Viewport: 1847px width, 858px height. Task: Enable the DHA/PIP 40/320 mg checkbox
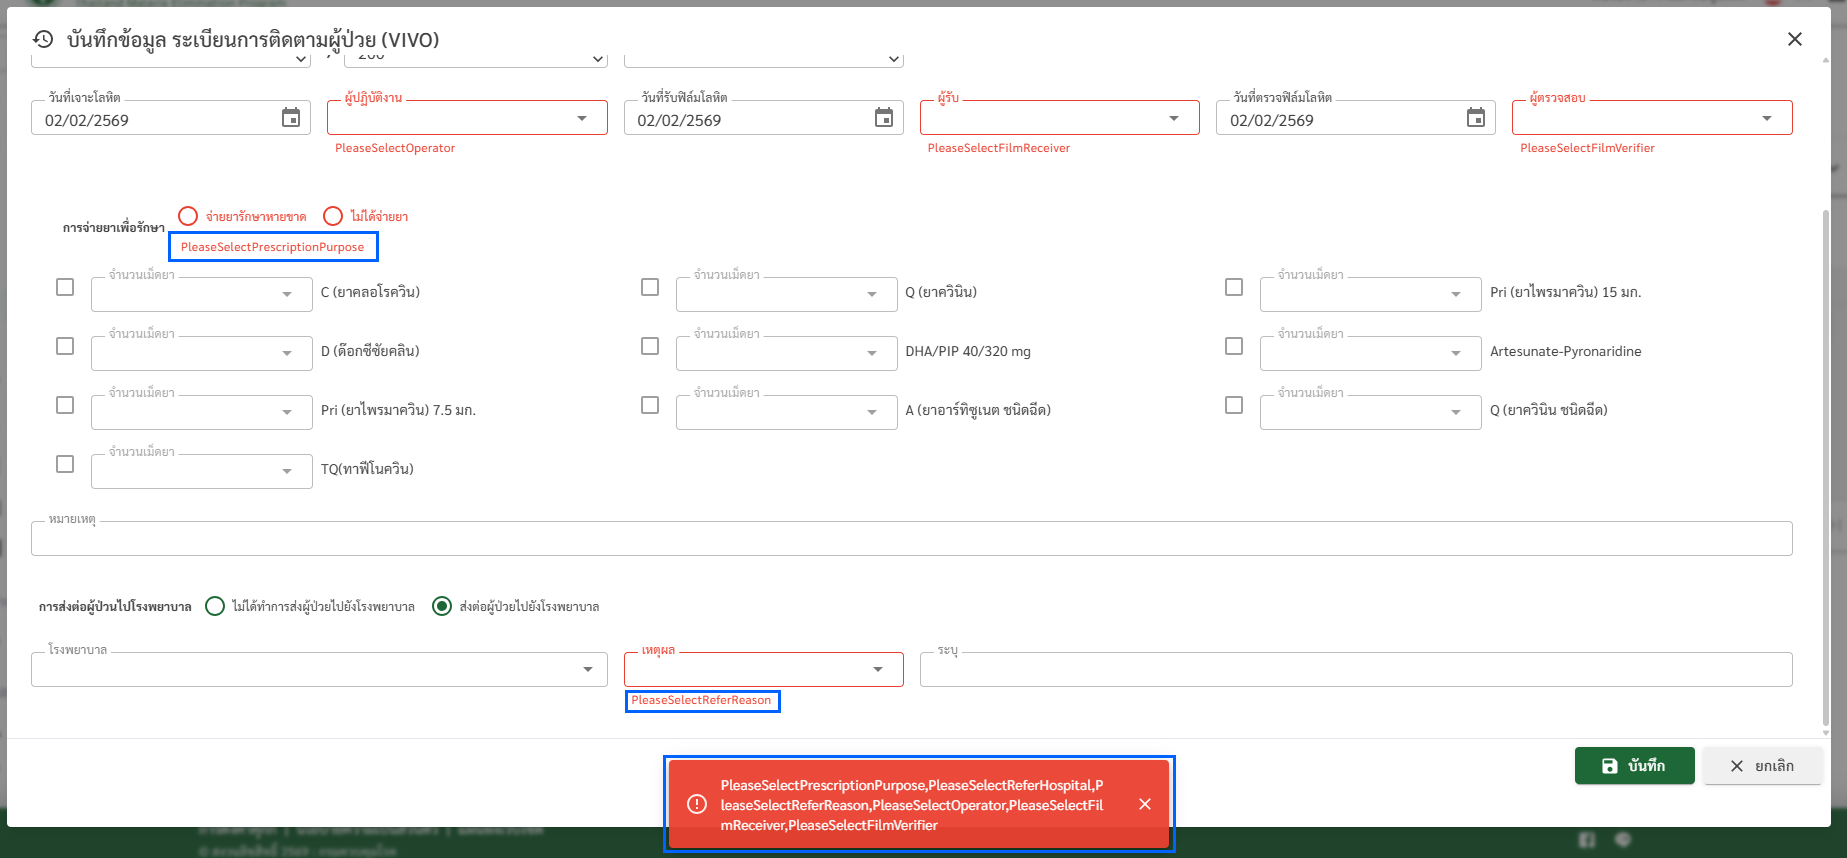click(650, 346)
